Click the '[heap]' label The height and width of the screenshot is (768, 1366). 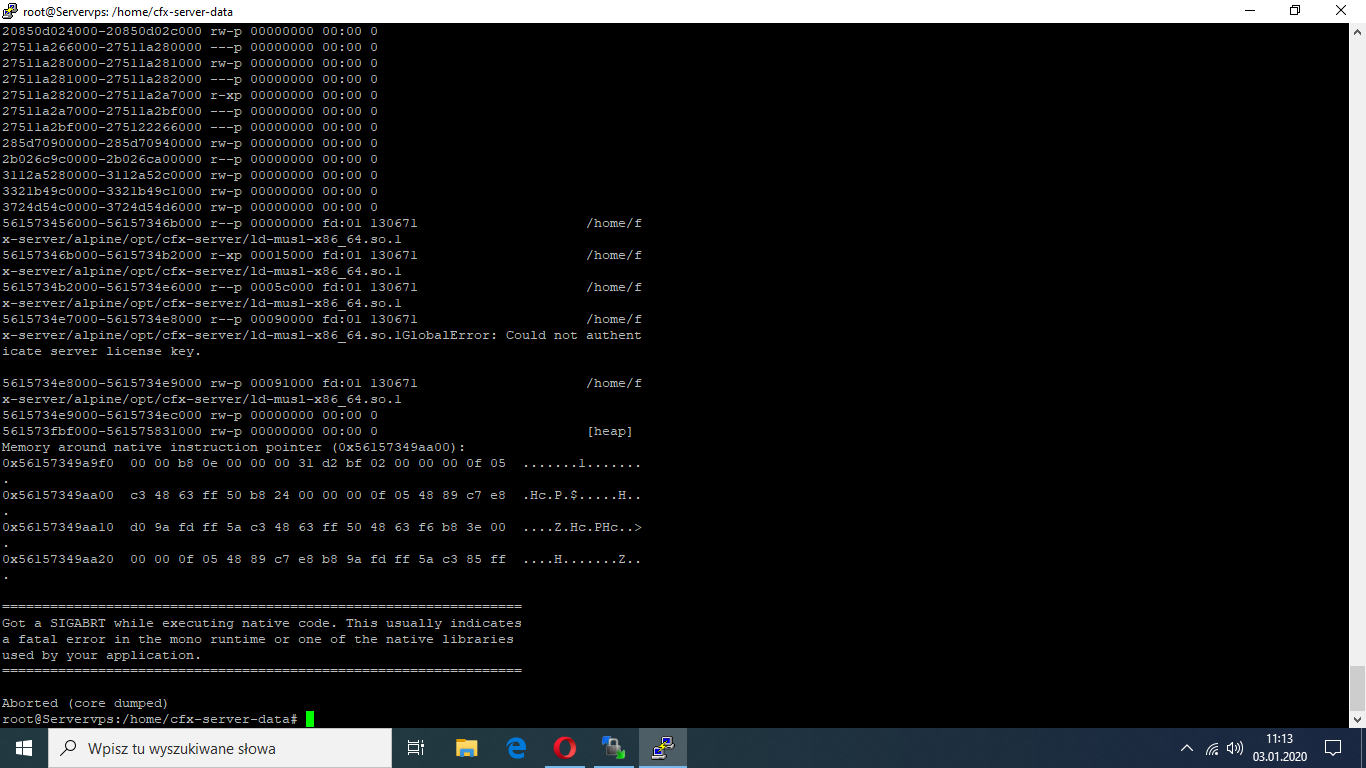click(x=610, y=431)
